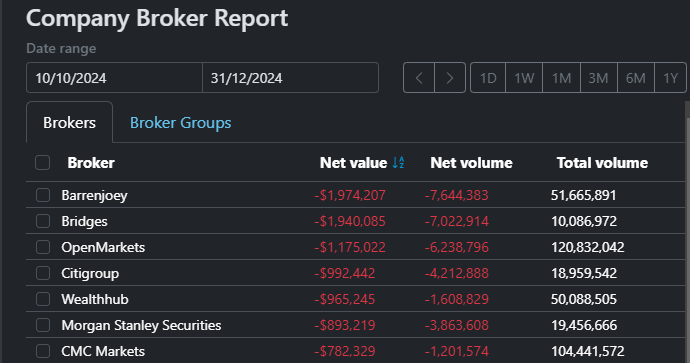Check the Citigroup row checkbox
This screenshot has height=363, width=690.
coord(43,273)
